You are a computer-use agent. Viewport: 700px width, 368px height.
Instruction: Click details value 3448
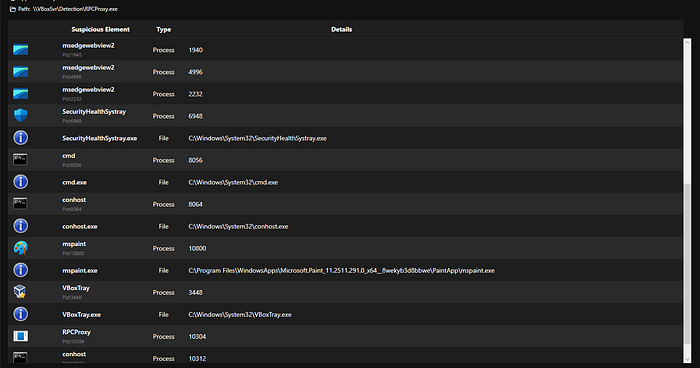tap(196, 293)
